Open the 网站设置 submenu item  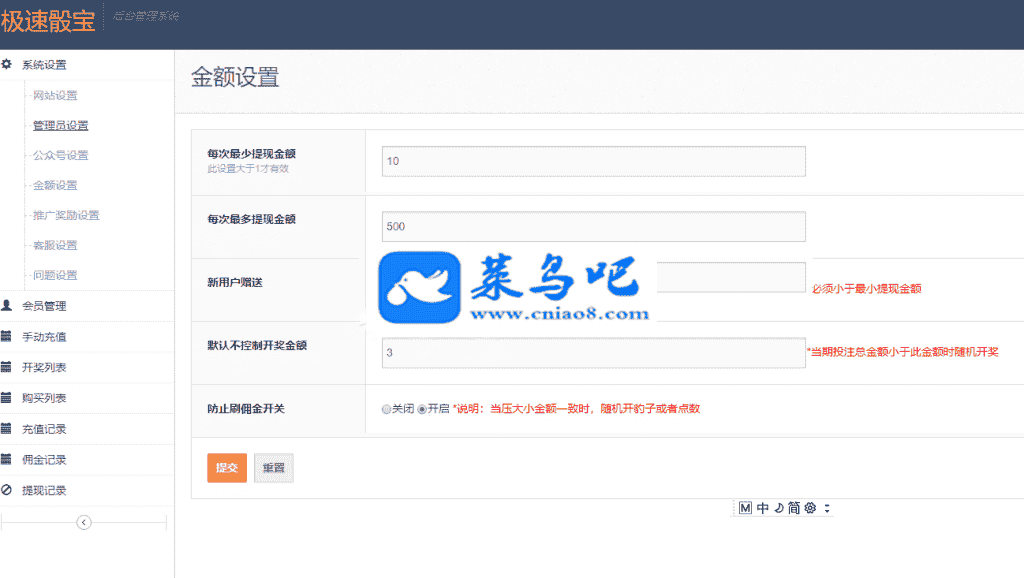tap(55, 96)
